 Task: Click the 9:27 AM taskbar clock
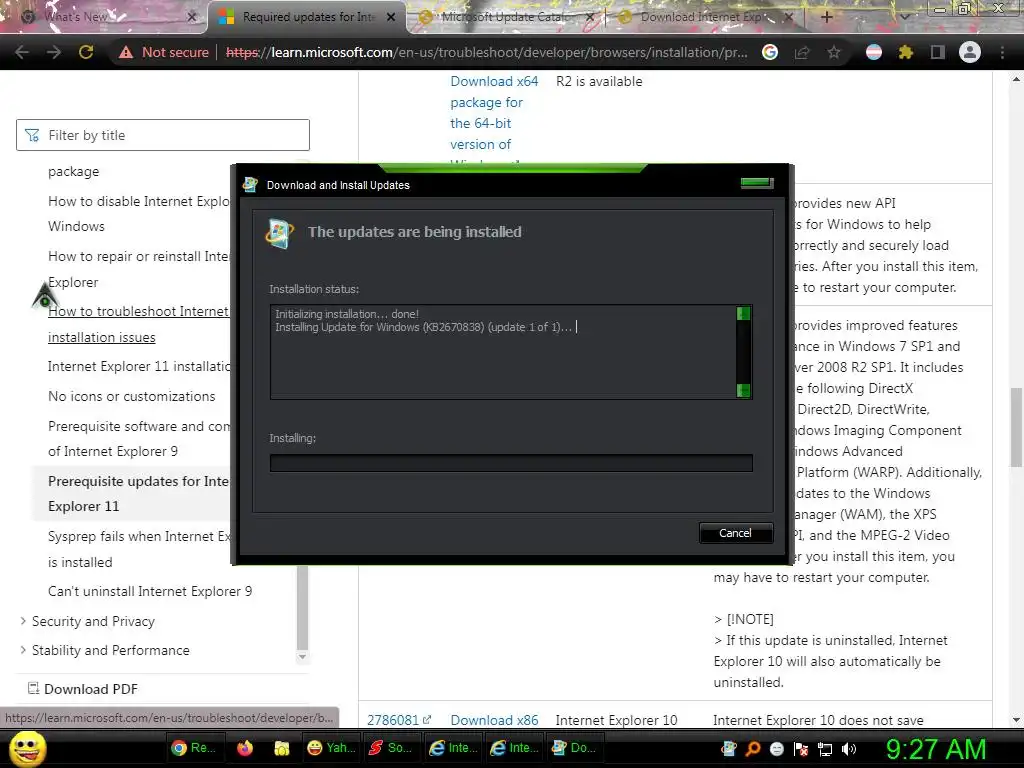936,749
